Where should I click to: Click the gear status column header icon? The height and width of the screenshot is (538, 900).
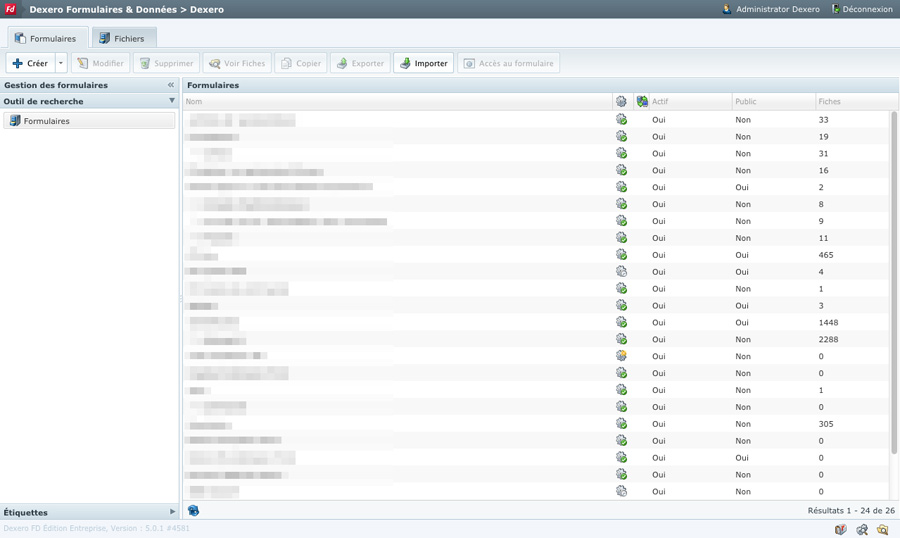coord(621,102)
